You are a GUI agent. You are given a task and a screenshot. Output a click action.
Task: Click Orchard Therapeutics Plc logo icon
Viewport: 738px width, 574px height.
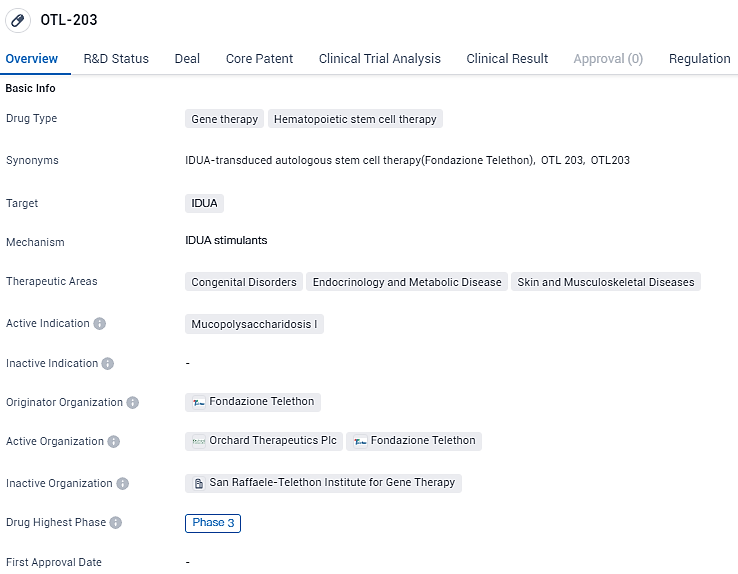click(x=198, y=441)
